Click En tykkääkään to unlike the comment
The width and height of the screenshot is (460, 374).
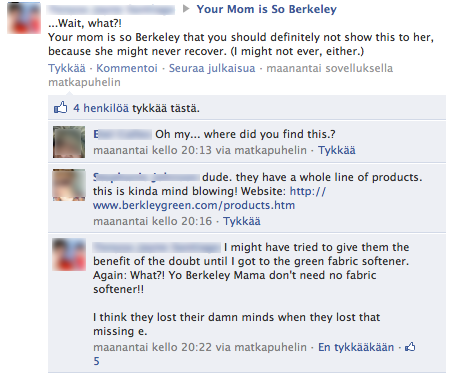[356, 347]
